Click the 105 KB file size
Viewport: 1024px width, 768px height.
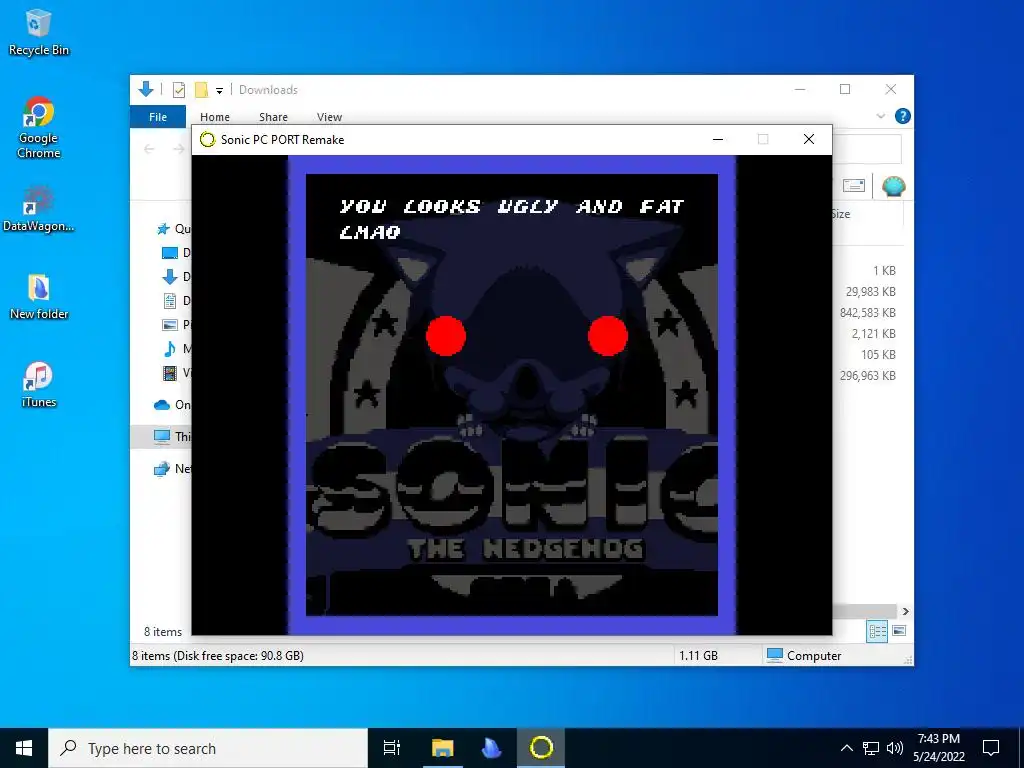coord(878,355)
